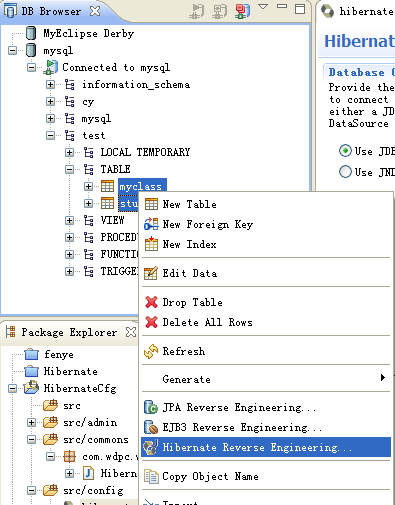Choose Hibernate Reverse Engineering menu entry
This screenshot has height=505, width=395.
click(x=266, y=447)
